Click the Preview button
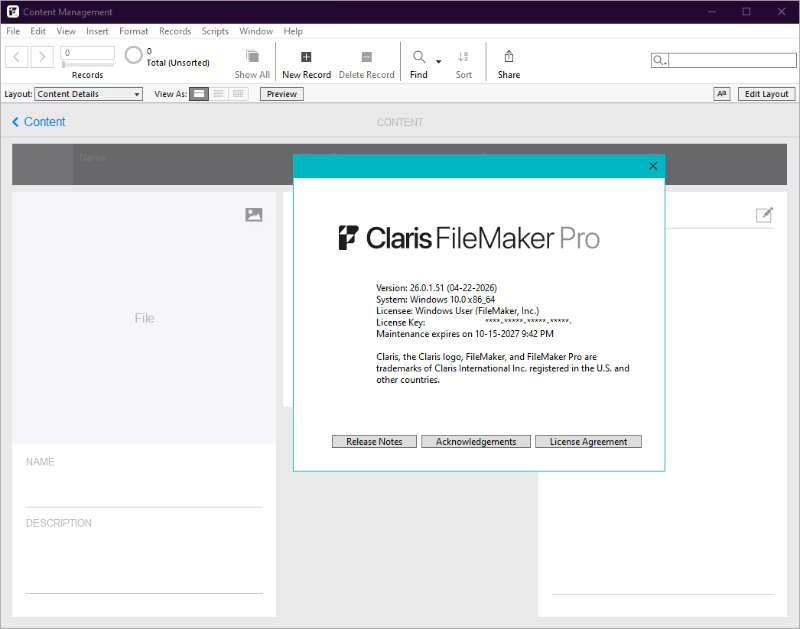The height and width of the screenshot is (629, 800). (282, 94)
